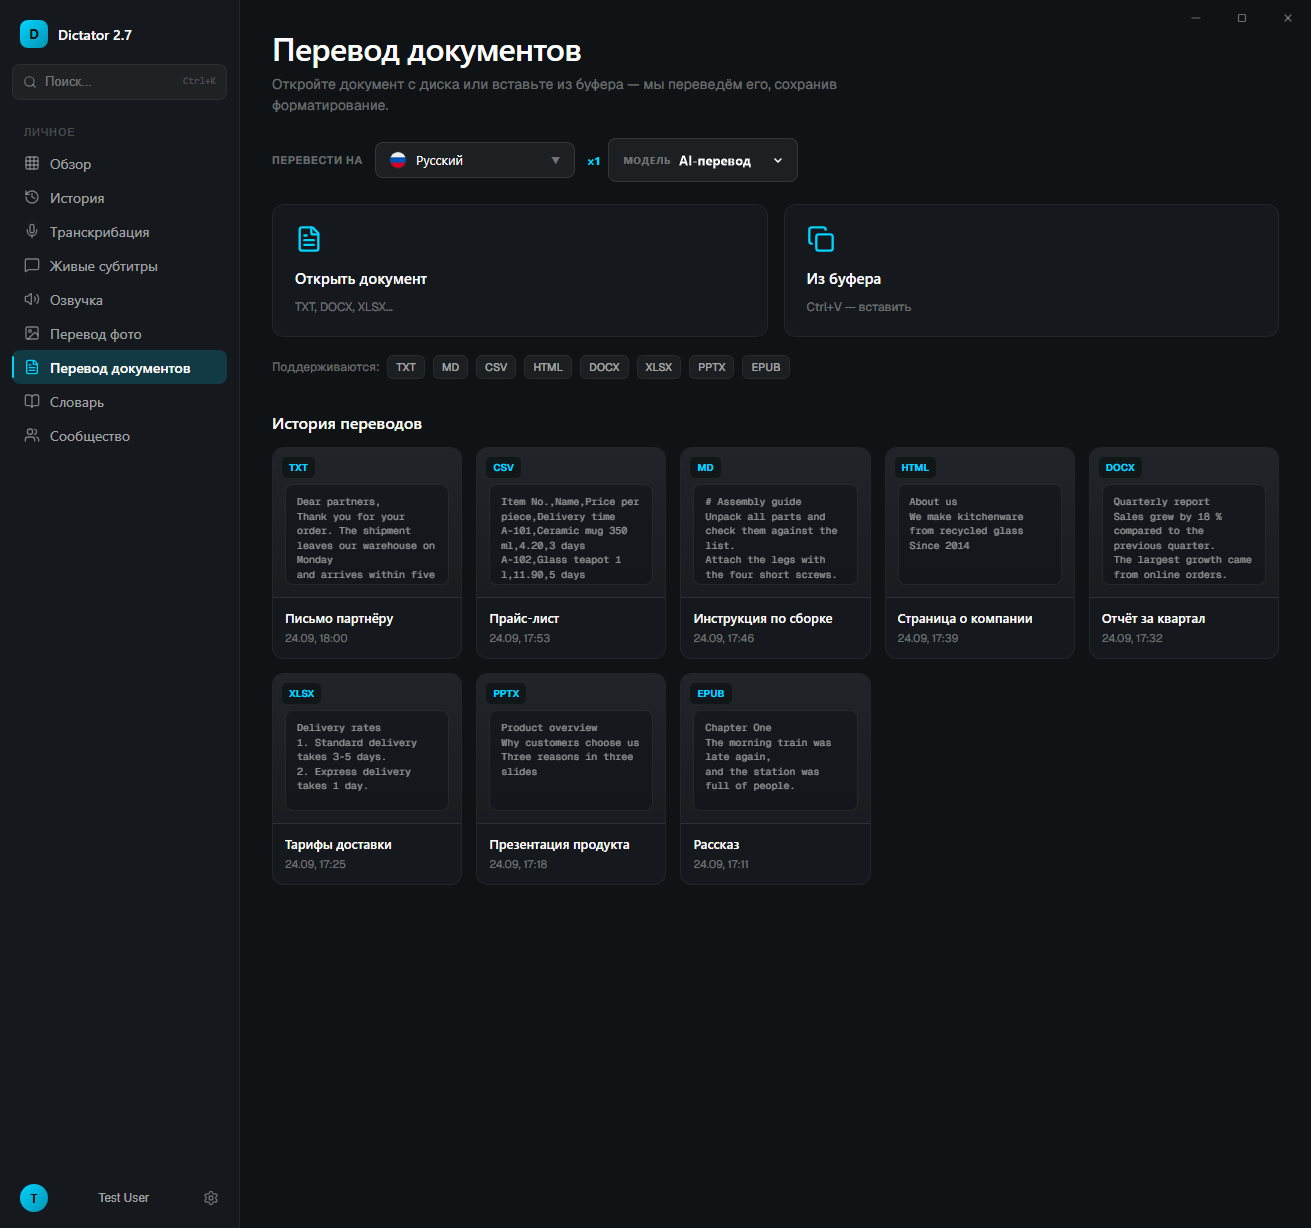Click the Test User name label

(x=124, y=1198)
